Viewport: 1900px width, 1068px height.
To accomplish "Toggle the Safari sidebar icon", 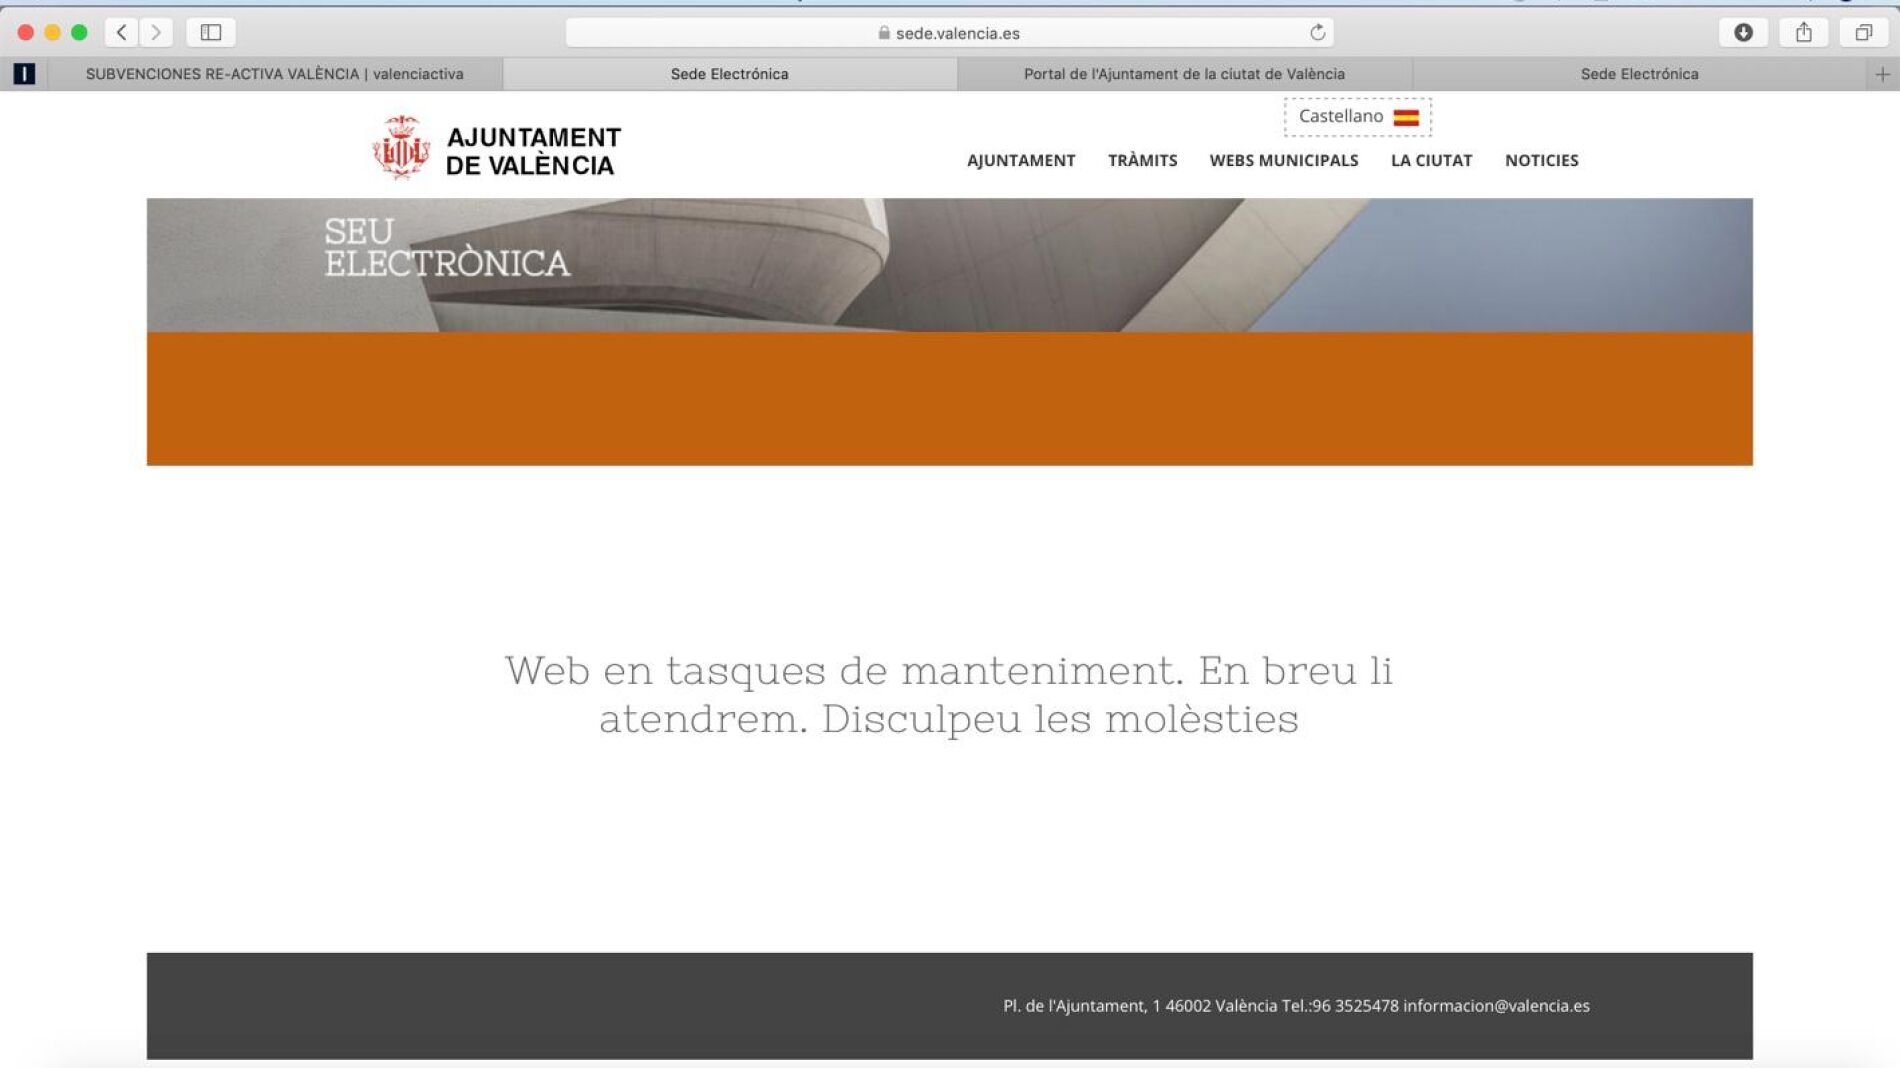I will point(211,33).
